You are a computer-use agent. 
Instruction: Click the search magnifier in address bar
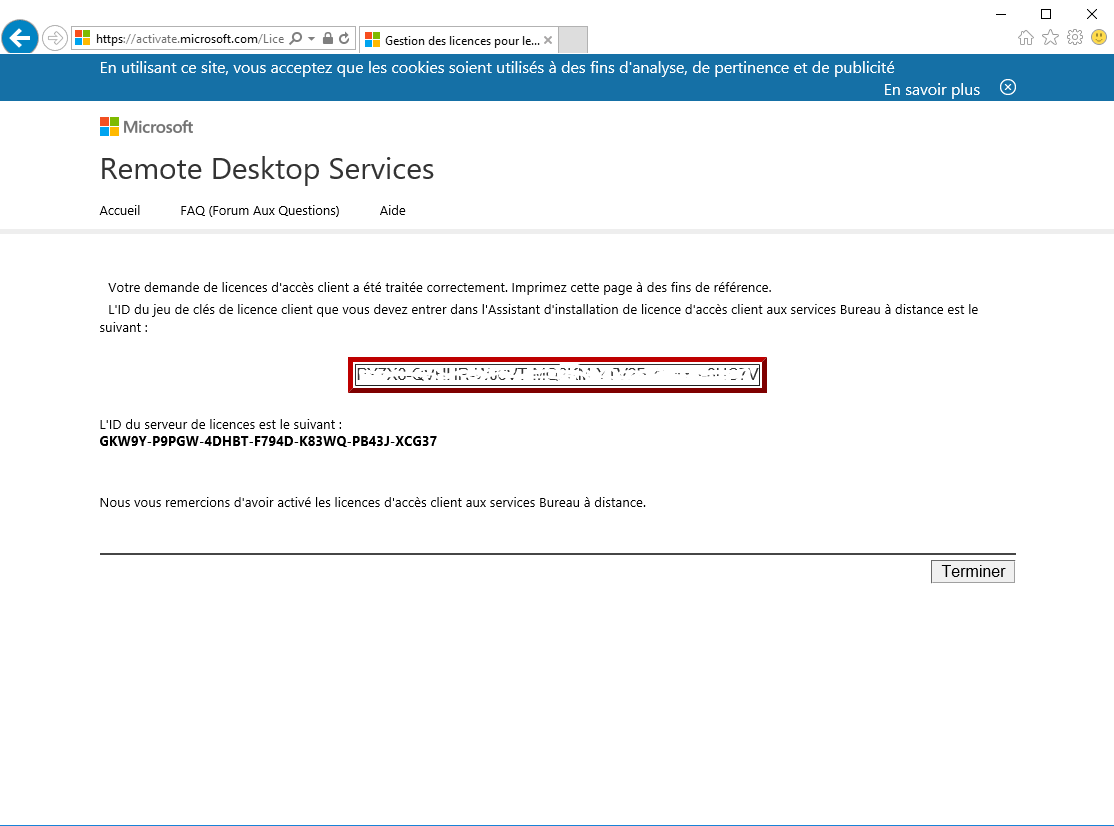tap(296, 38)
